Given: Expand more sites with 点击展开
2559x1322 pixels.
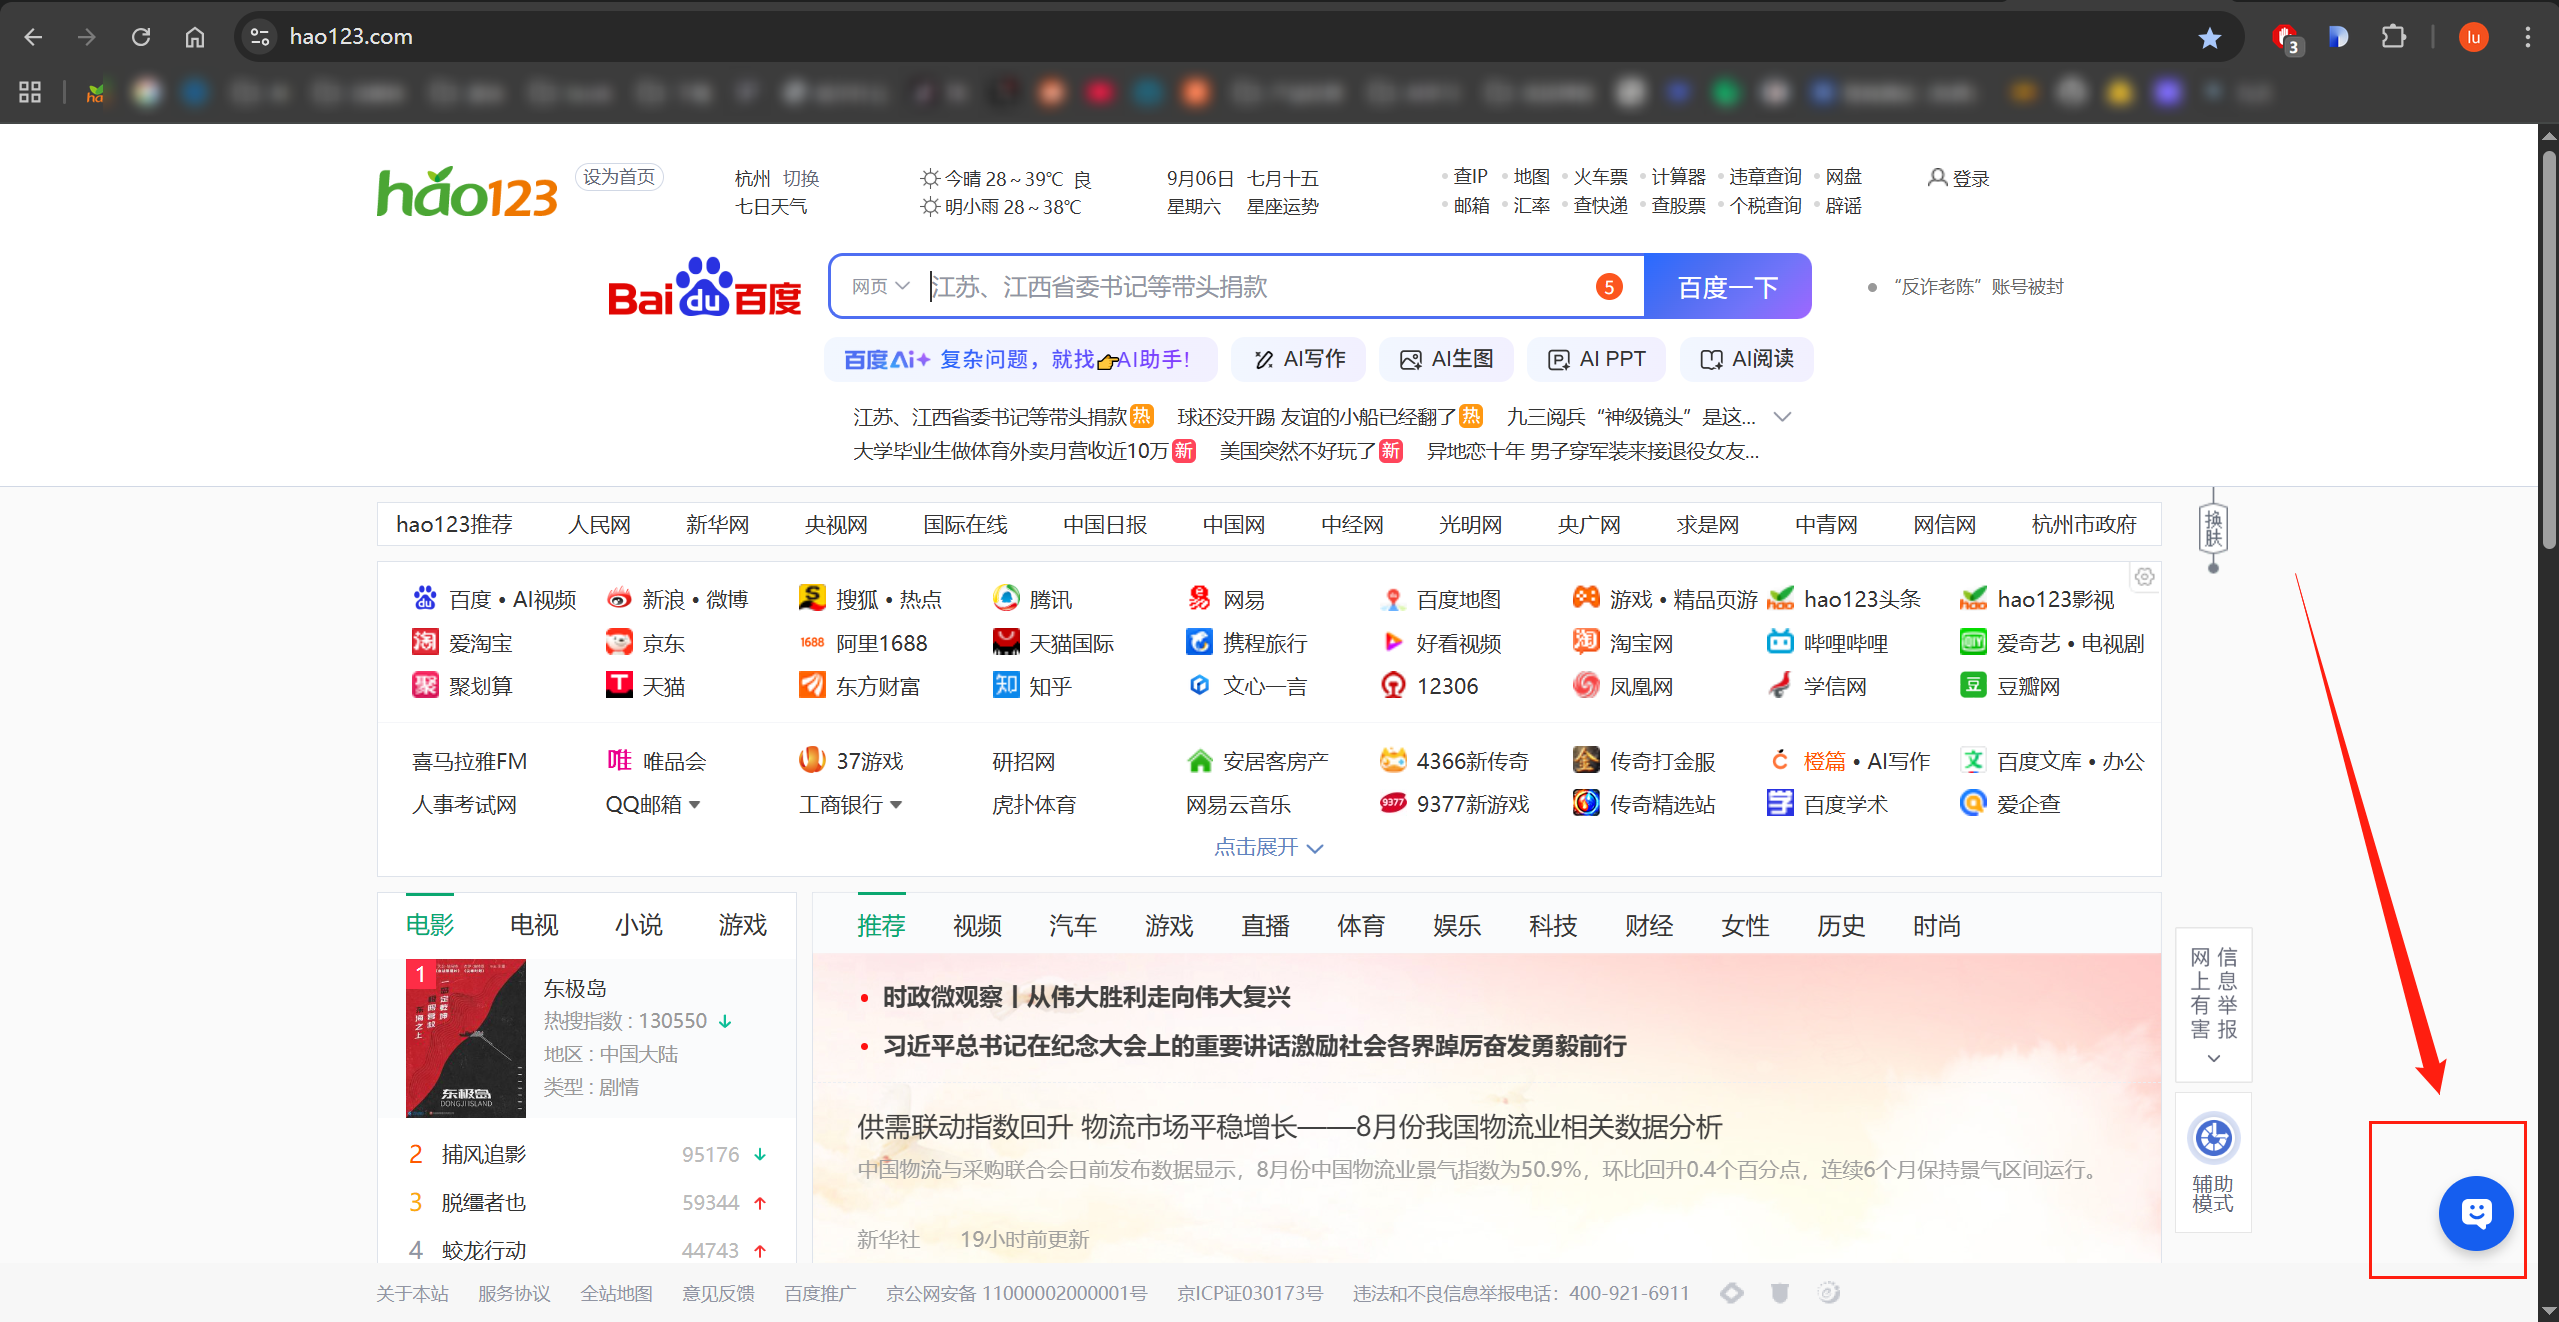Looking at the screenshot, I should (x=1268, y=847).
